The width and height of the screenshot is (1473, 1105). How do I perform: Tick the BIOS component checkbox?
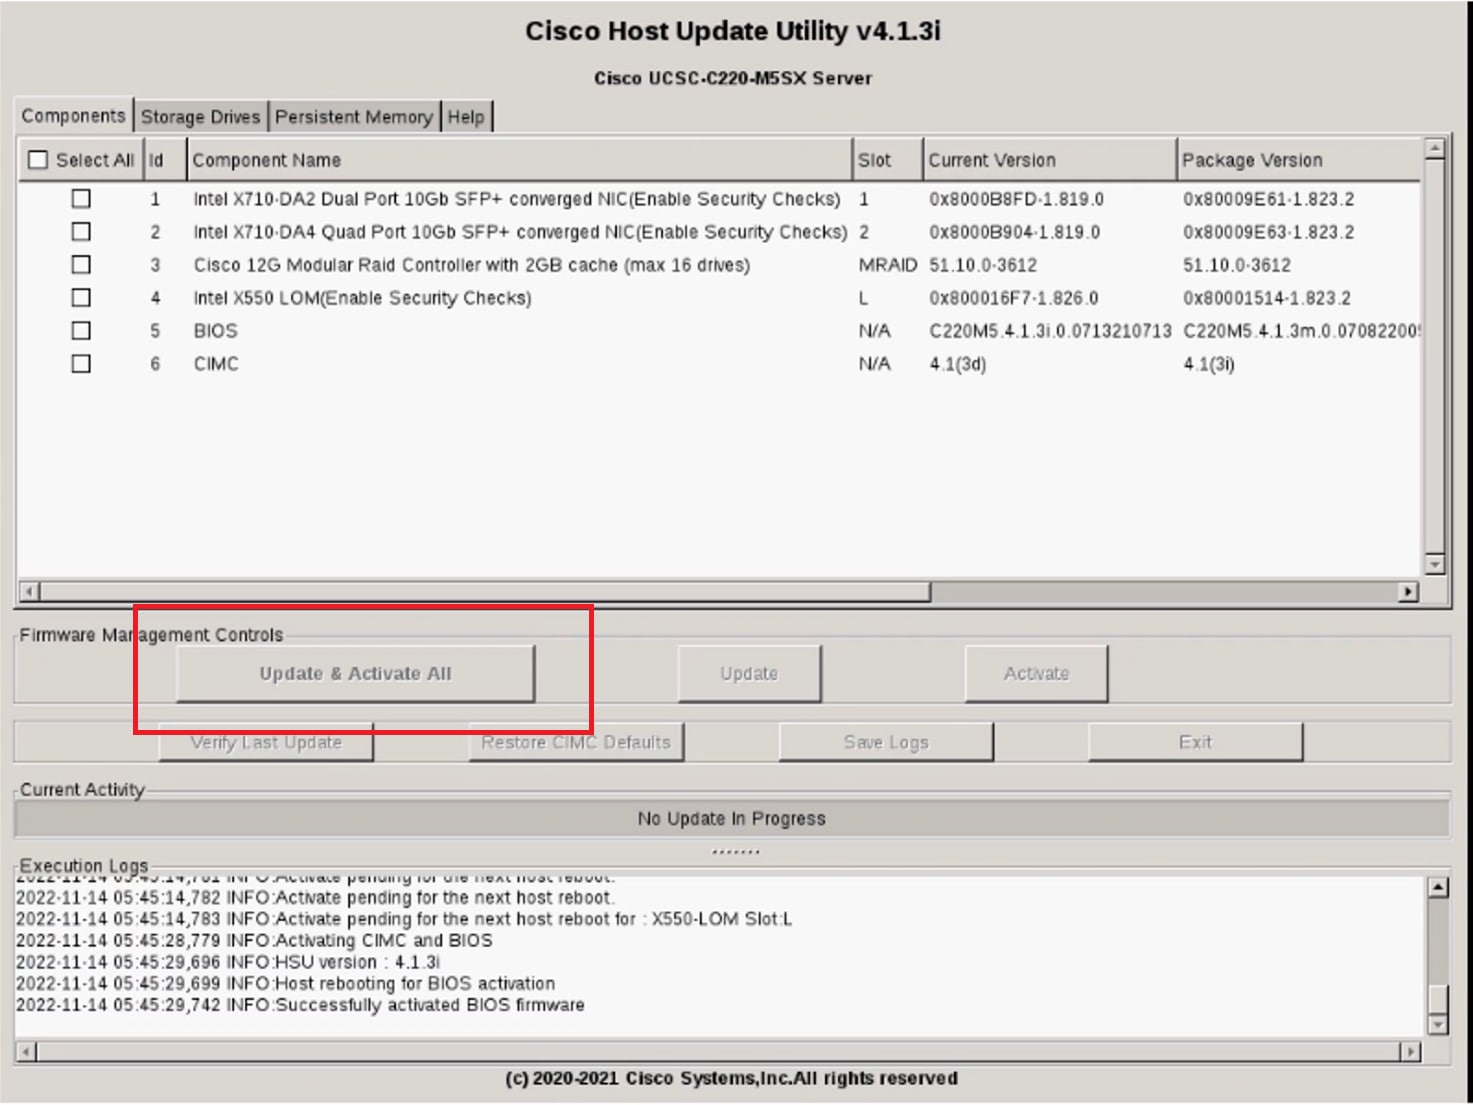[81, 331]
